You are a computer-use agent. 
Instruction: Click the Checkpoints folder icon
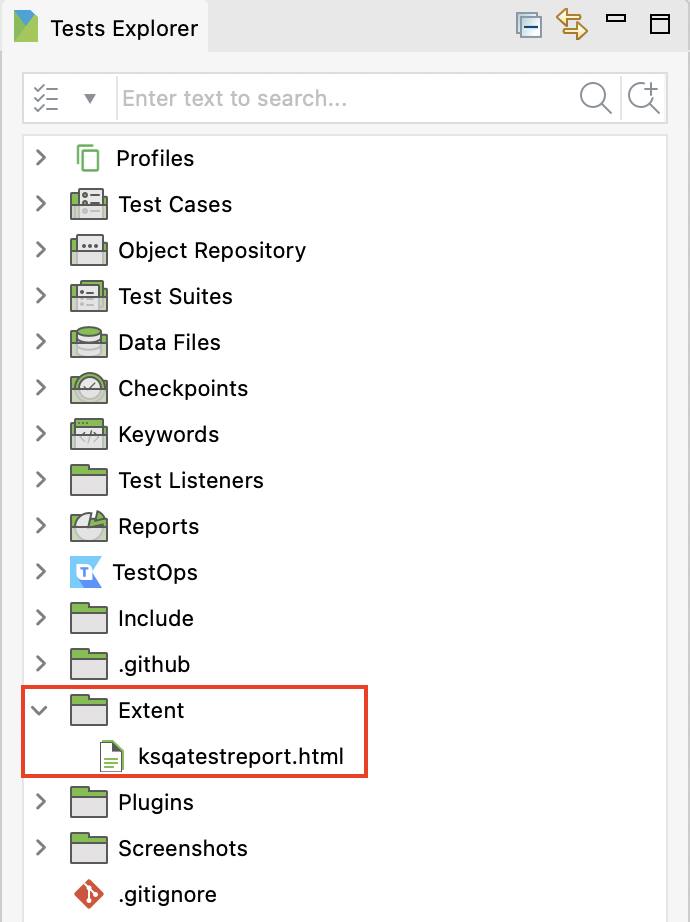click(x=89, y=388)
